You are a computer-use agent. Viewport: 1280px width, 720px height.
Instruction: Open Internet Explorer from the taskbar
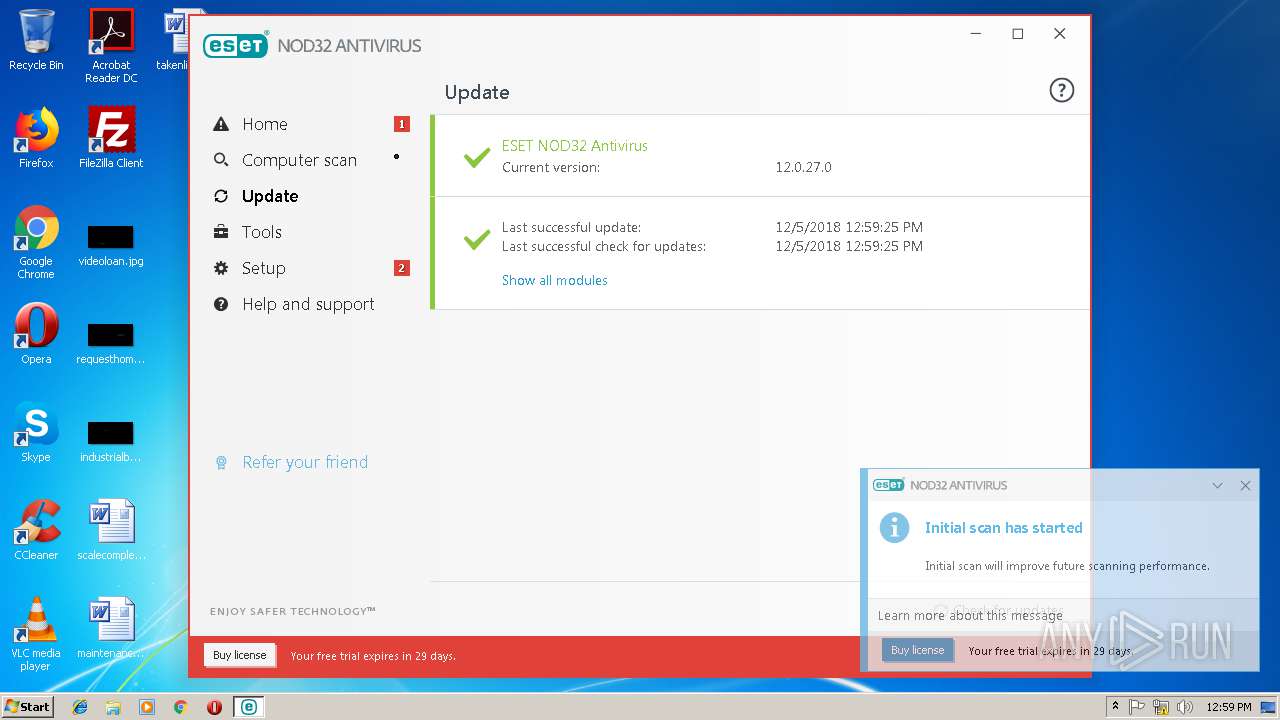[80, 707]
